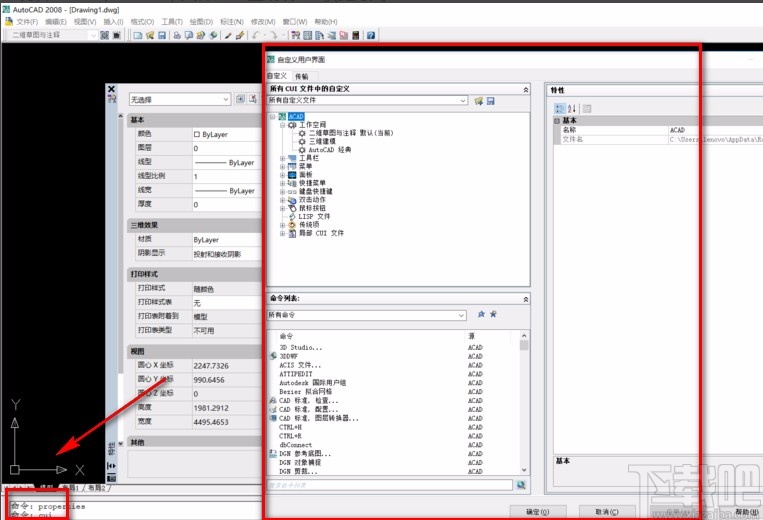
Task: Collapse the 所有 CUI 文件中的自定义 pane
Action: (x=526, y=90)
